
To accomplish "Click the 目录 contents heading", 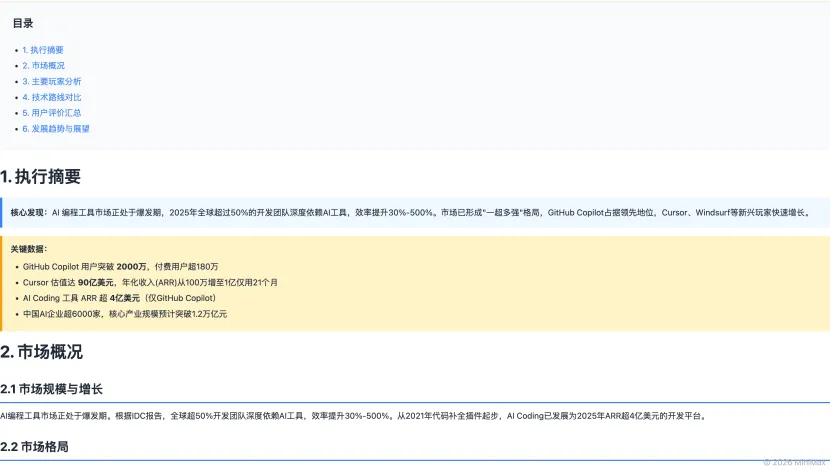I will point(23,24).
